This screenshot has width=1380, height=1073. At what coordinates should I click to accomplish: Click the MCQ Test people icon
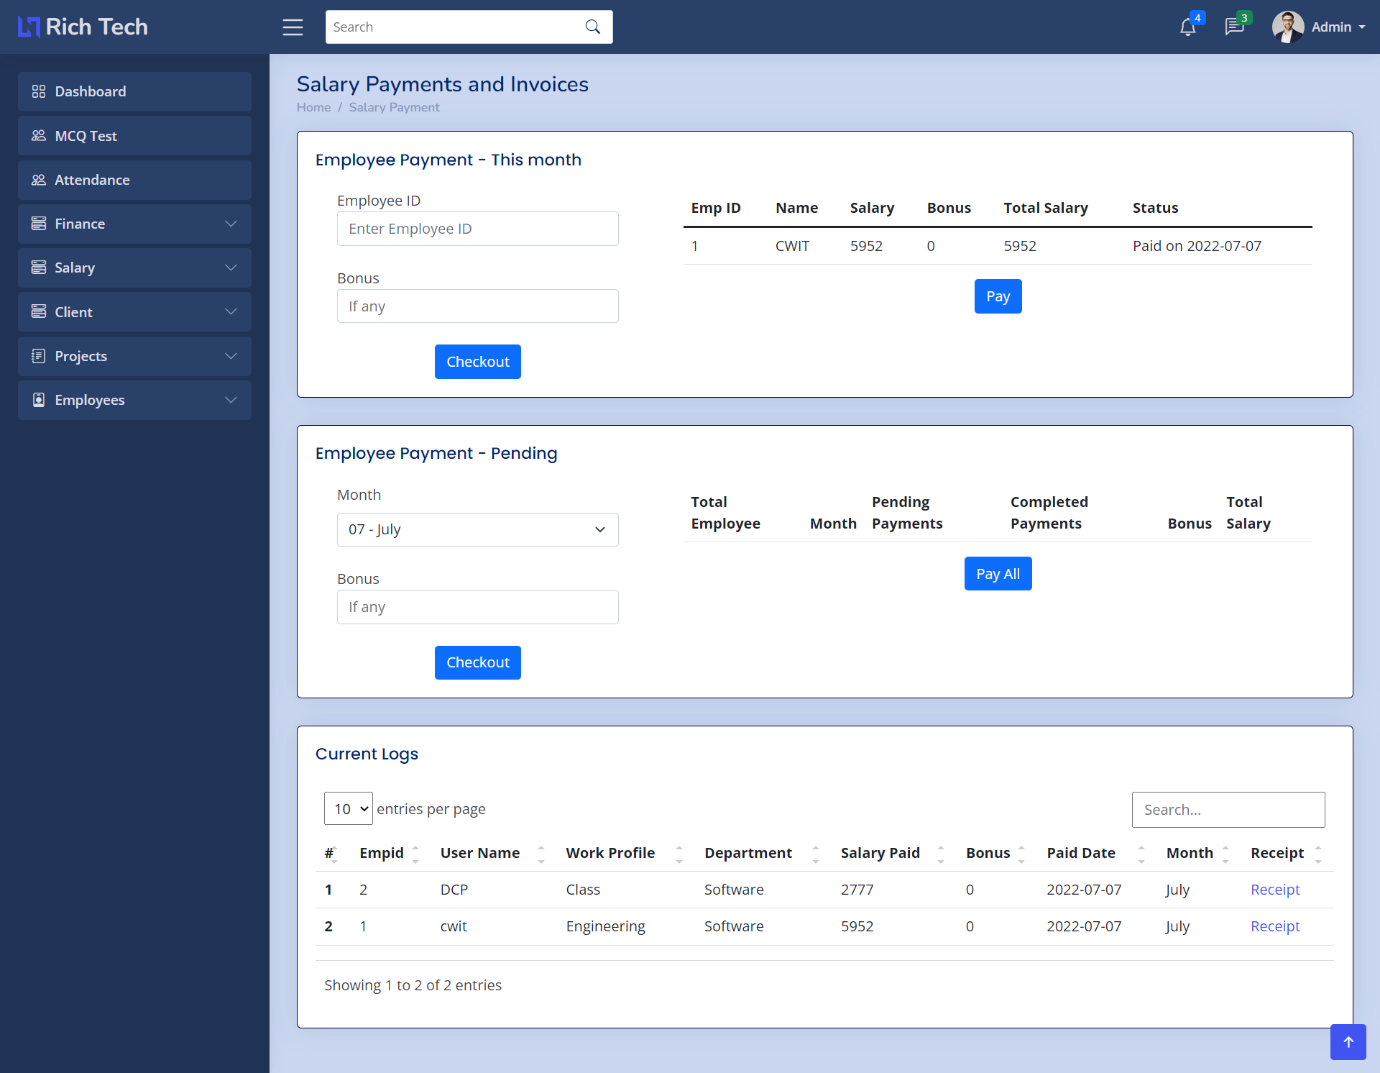pyautogui.click(x=39, y=136)
